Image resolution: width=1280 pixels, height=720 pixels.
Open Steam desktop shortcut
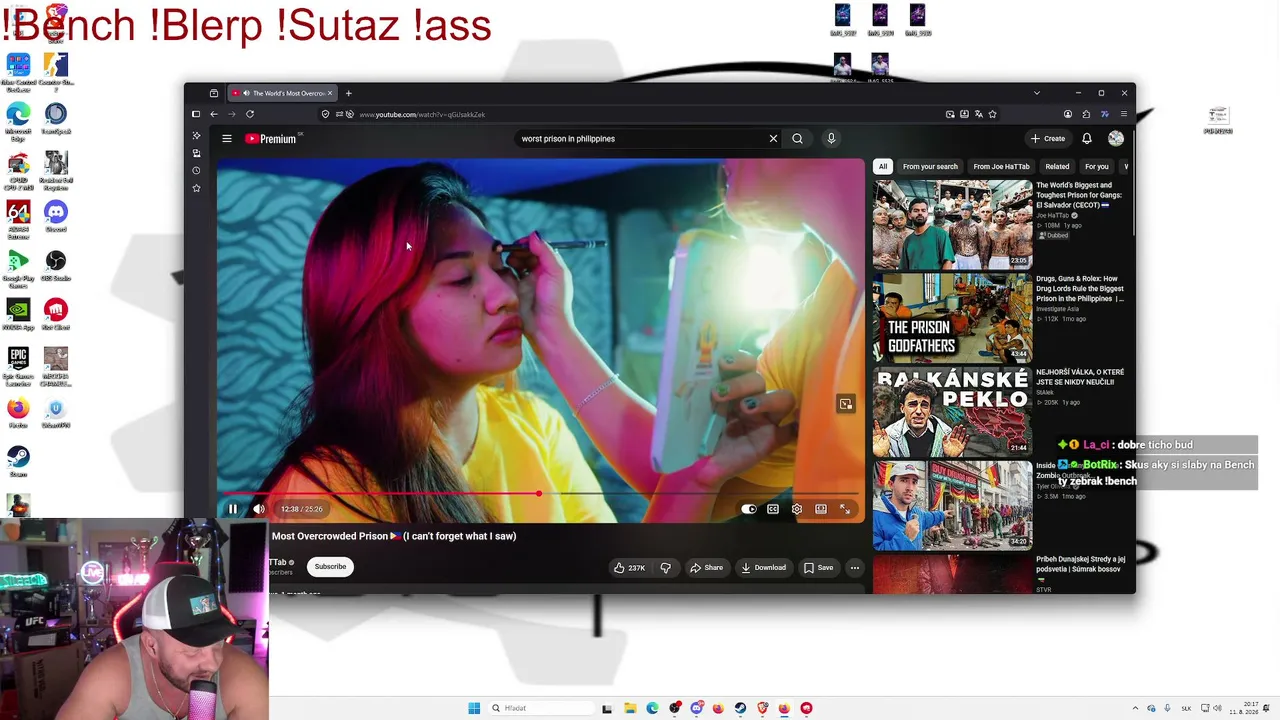(18, 461)
